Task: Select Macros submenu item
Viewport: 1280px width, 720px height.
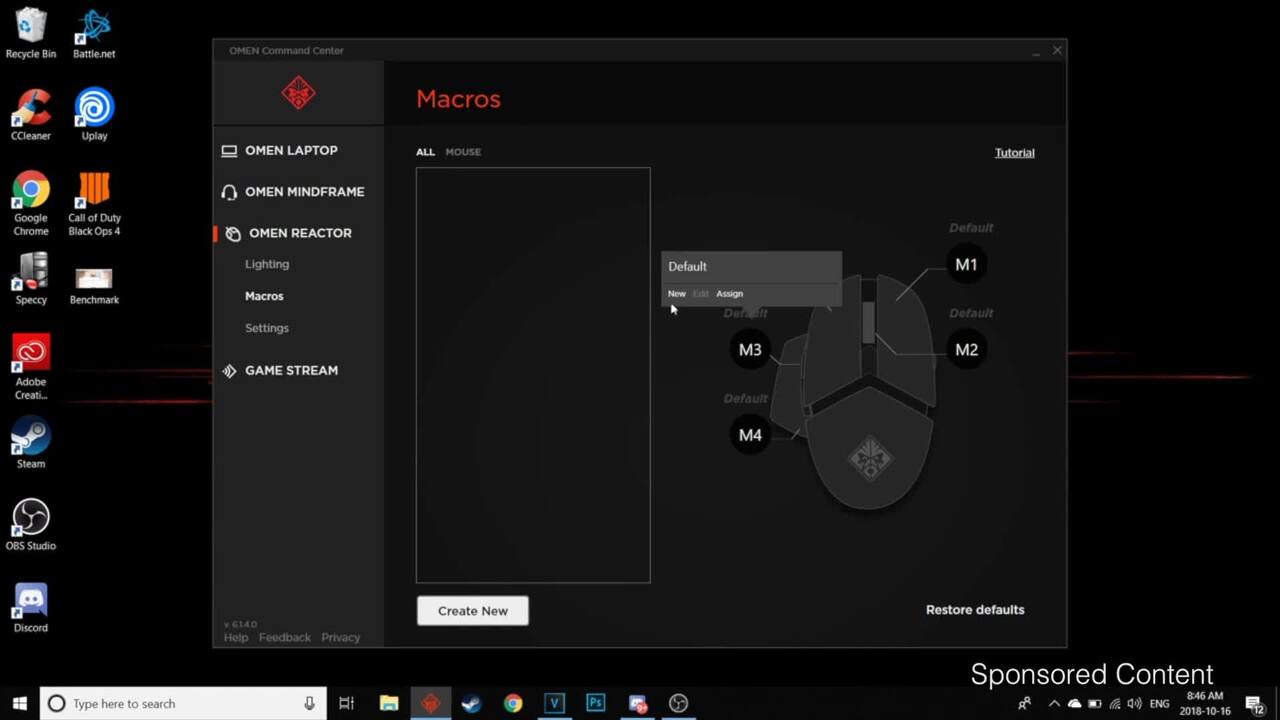Action: click(264, 296)
